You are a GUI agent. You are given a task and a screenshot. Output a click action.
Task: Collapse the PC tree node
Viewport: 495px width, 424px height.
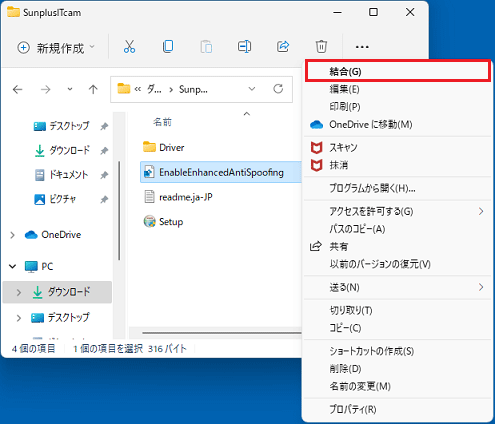(x=13, y=266)
